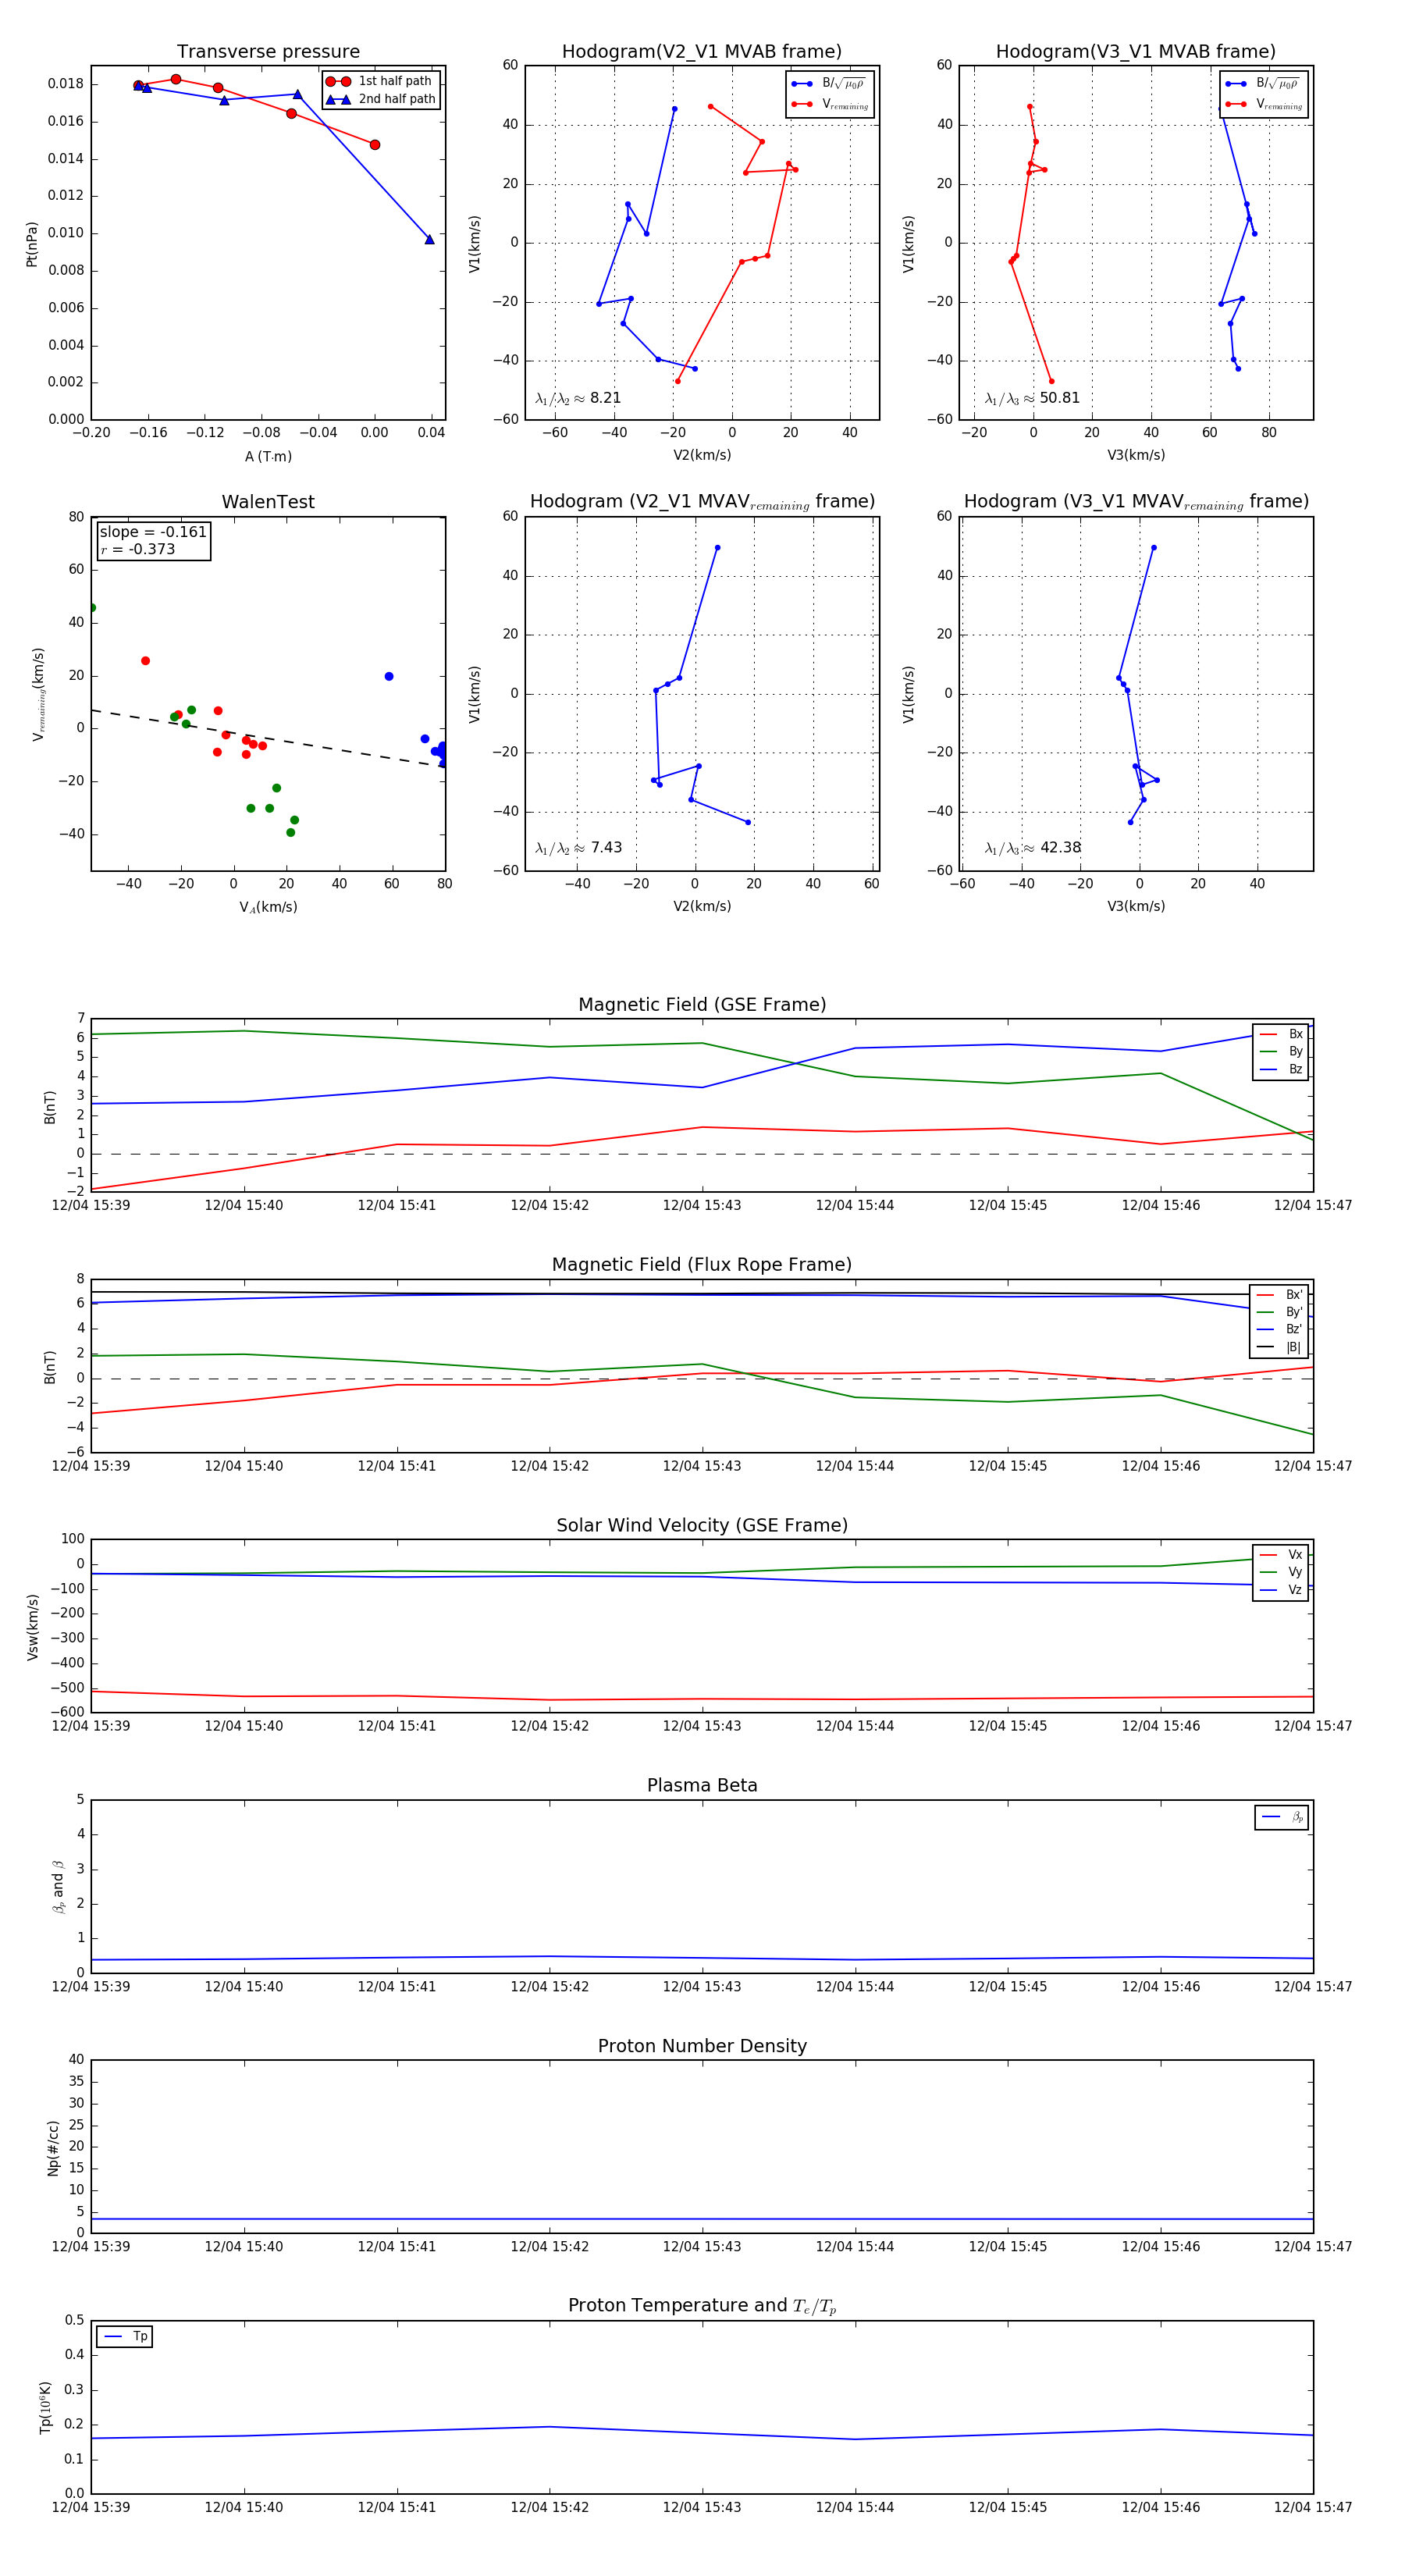This screenshot has width=1405, height=2576.
Task: Click the green dot on WalenTest's left edge
Action: pyautogui.click(x=92, y=608)
